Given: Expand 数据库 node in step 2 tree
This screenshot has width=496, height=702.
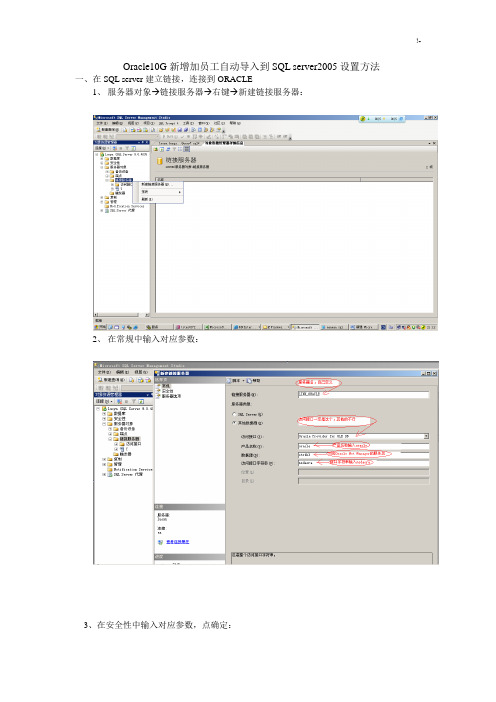Looking at the screenshot, I should (104, 414).
